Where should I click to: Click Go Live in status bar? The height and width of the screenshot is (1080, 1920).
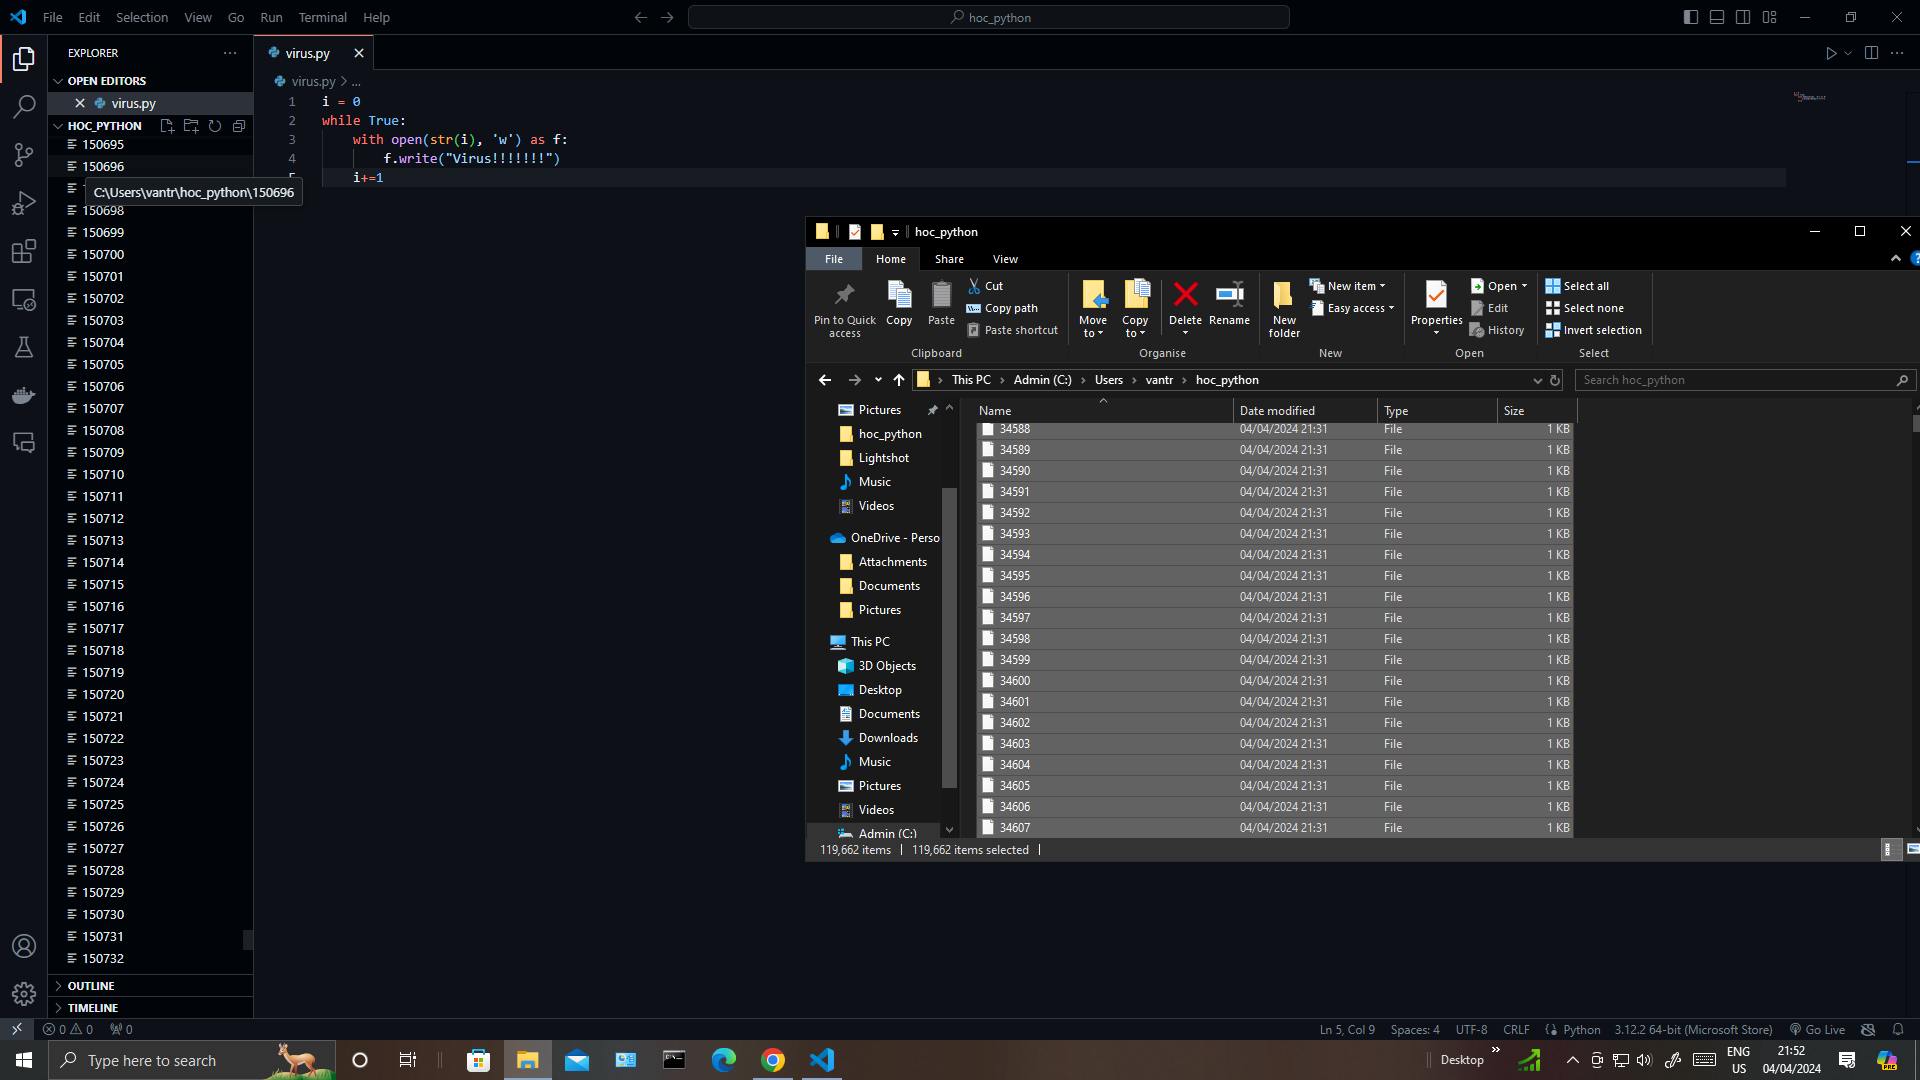pos(1817,1029)
